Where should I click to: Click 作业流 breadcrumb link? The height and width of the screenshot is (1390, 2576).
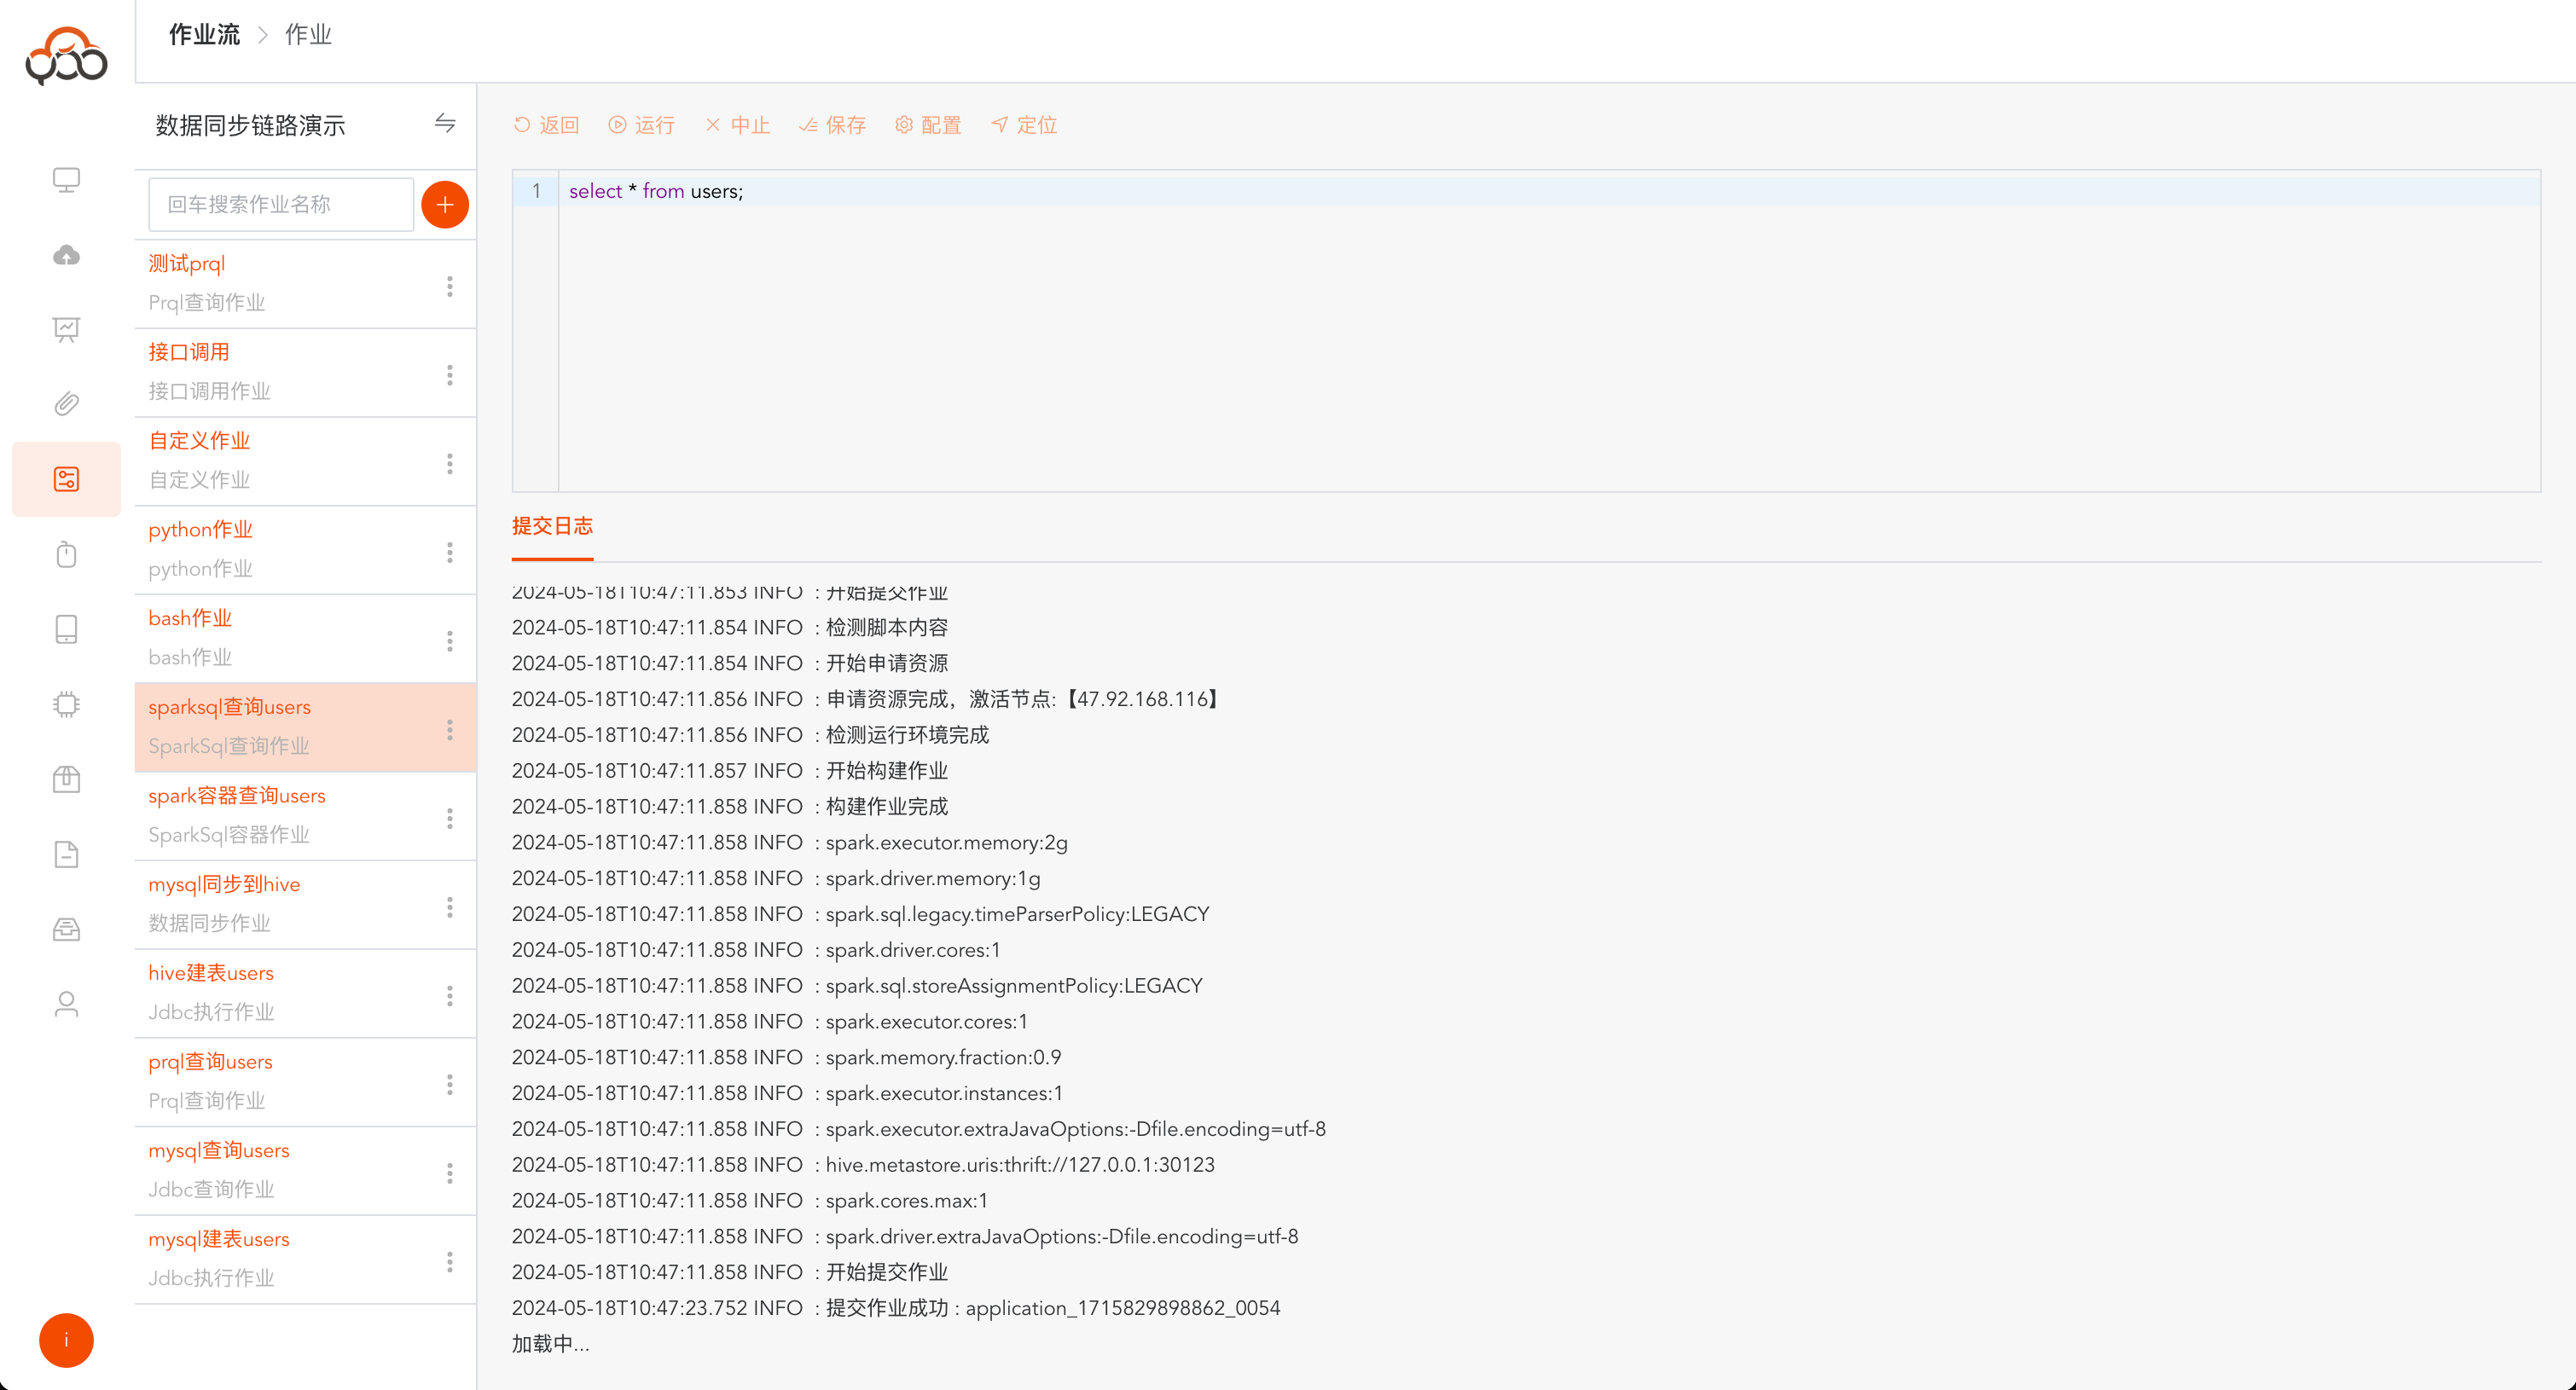[204, 35]
